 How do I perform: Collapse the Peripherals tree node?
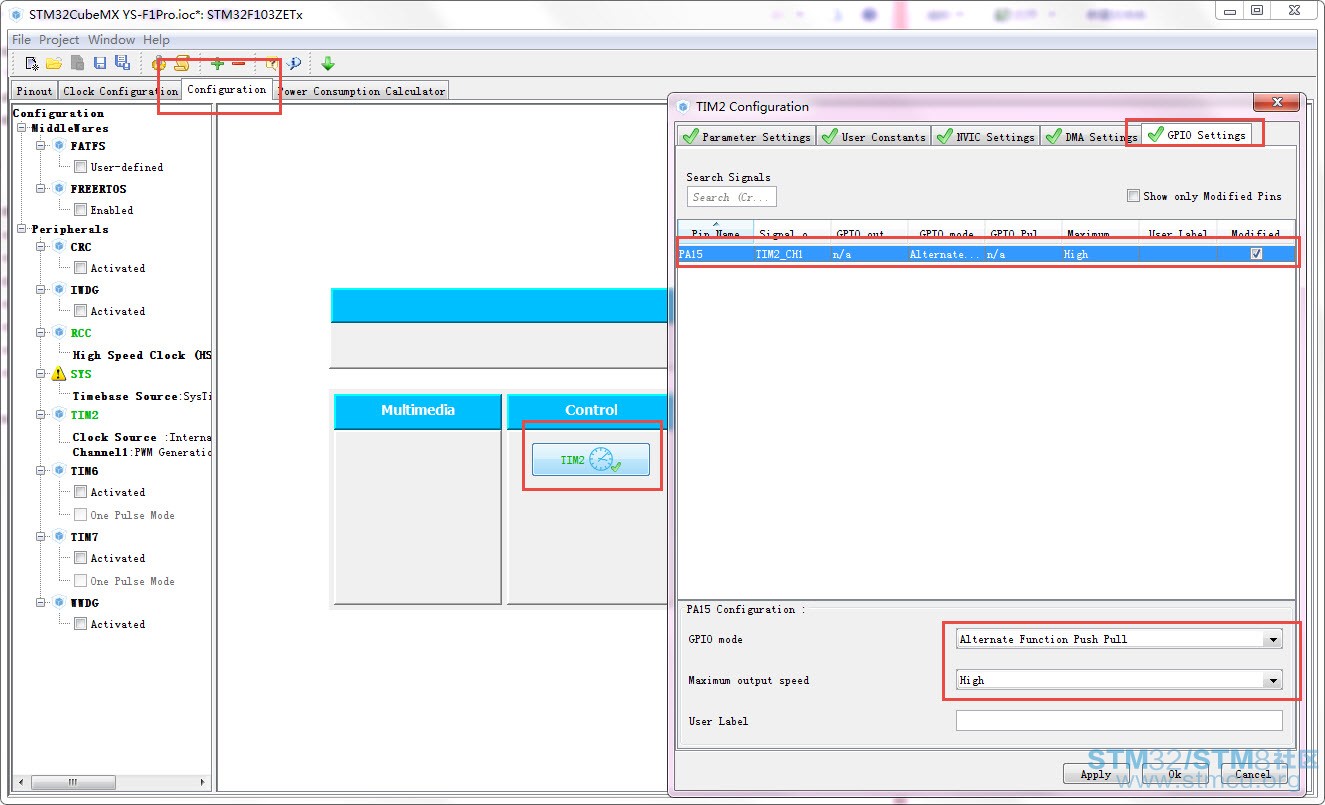click(22, 229)
